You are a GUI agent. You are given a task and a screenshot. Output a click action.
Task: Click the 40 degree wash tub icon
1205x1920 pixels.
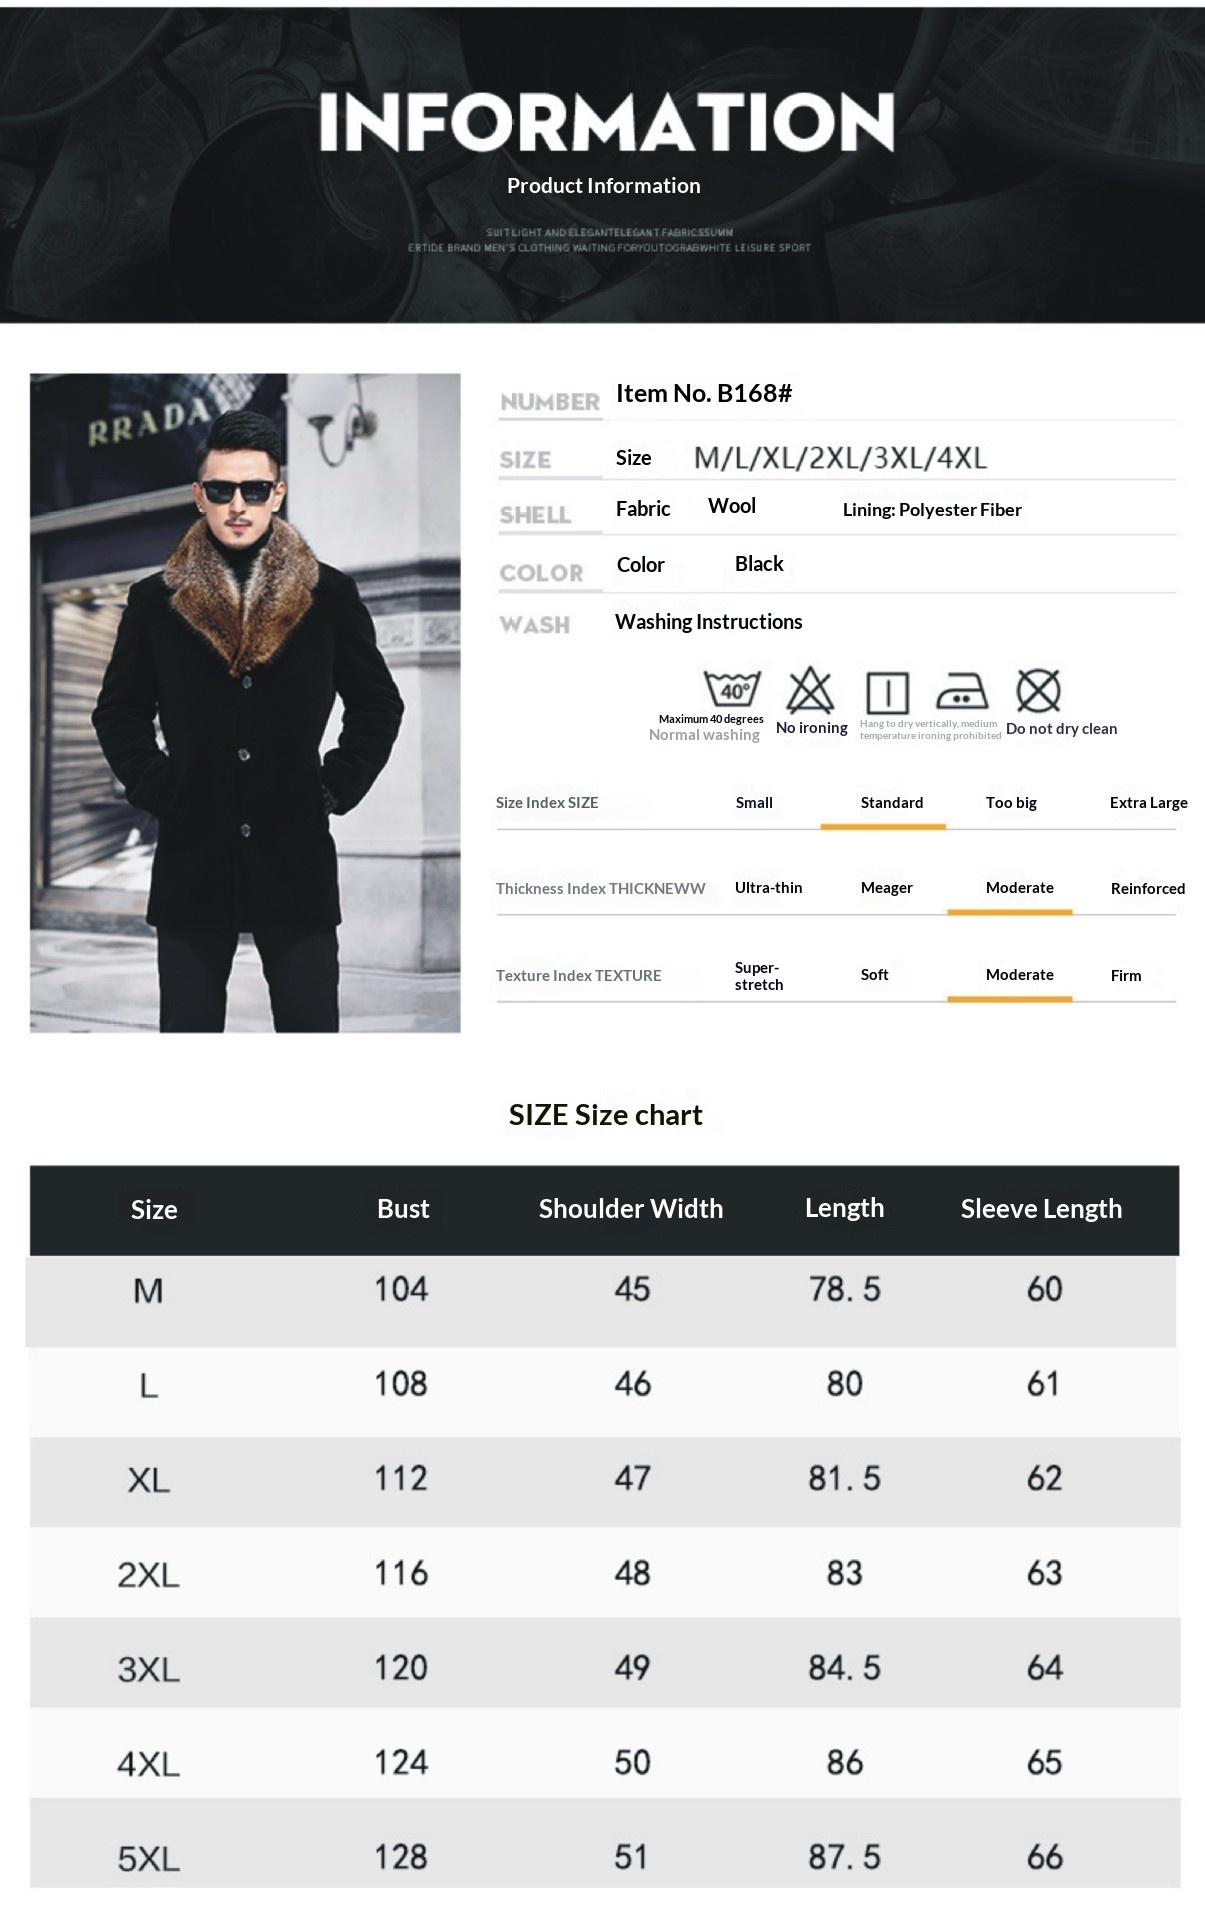click(732, 689)
